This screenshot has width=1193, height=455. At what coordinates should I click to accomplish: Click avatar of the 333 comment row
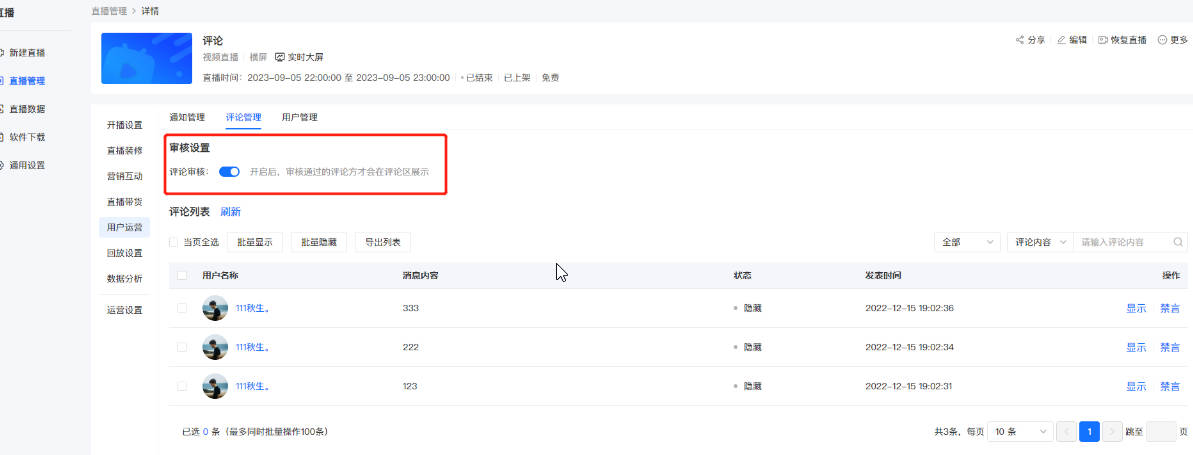(x=215, y=308)
